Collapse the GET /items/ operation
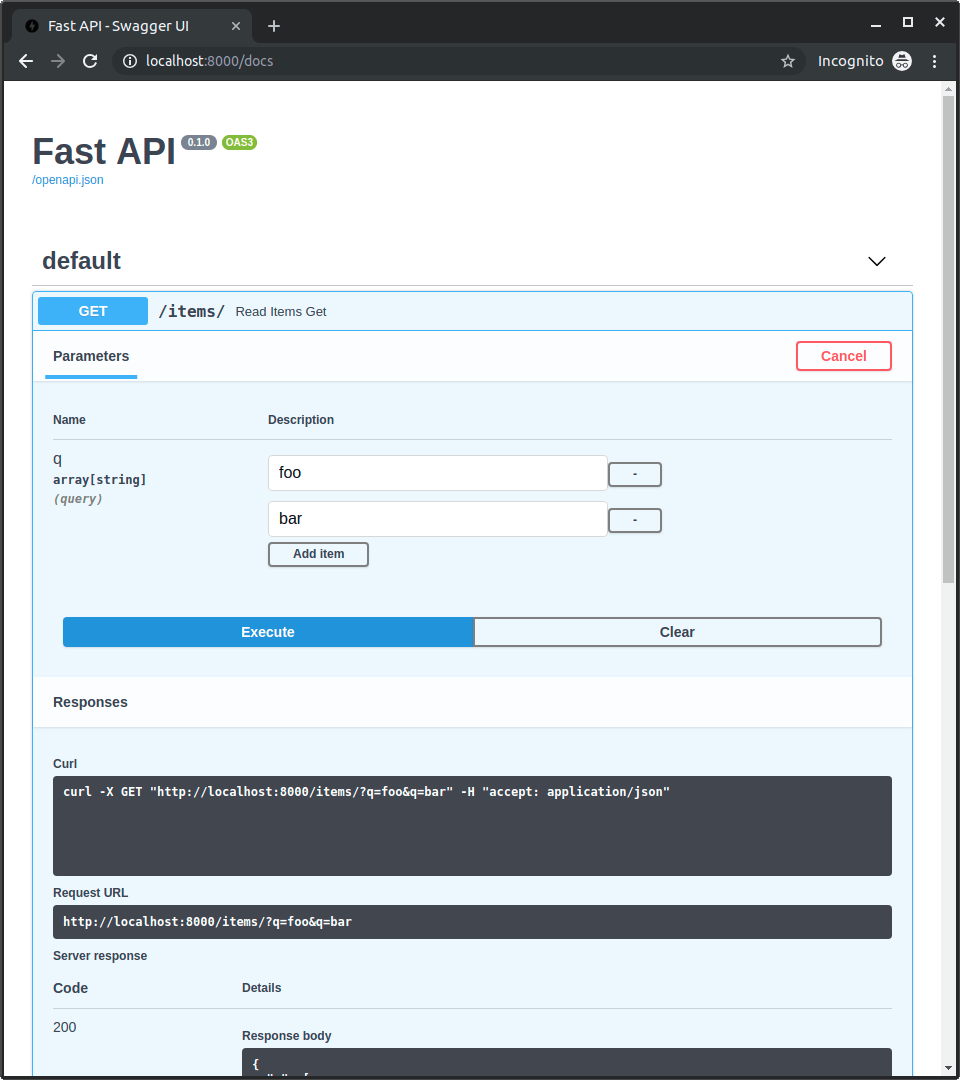Screen dimensions: 960x1080 point(472,311)
